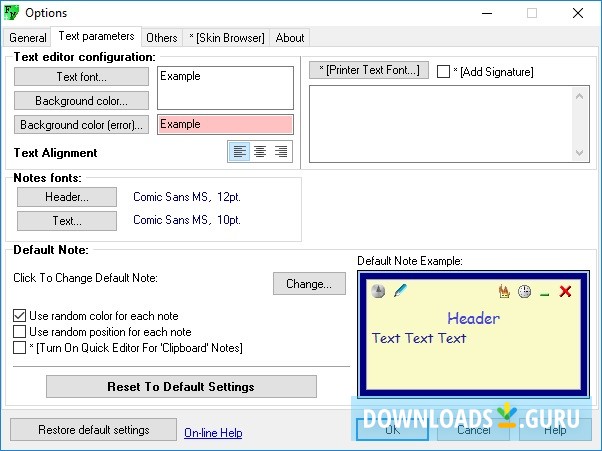Toggle Quick Editor for Clipboard Notes checkbox
The width and height of the screenshot is (602, 451).
(x=20, y=348)
